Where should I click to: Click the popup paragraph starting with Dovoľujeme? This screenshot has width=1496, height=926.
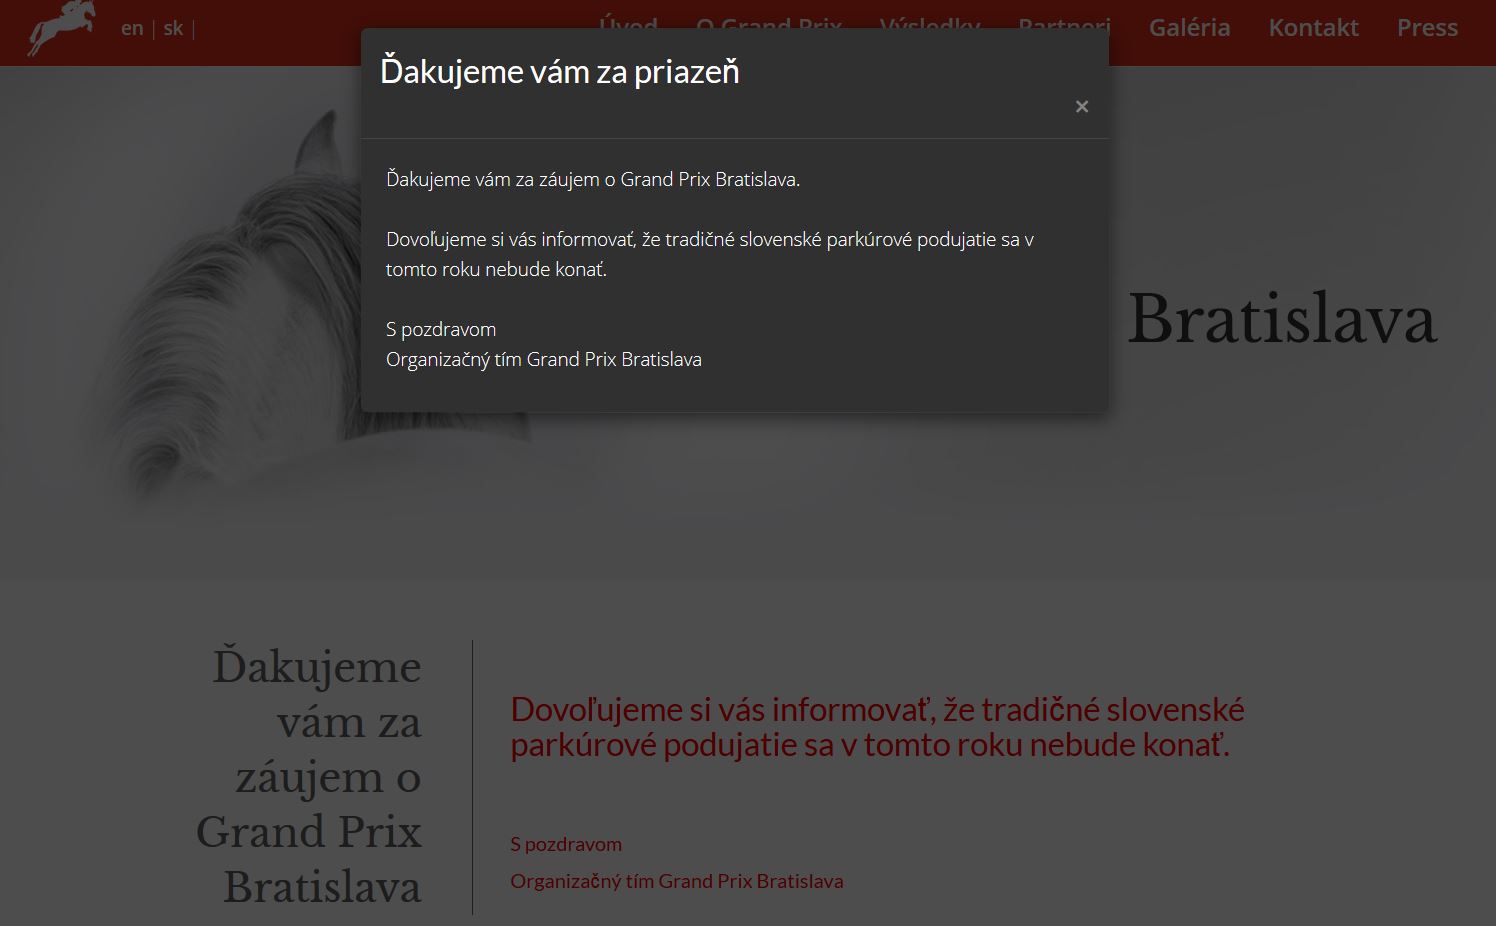click(x=709, y=254)
